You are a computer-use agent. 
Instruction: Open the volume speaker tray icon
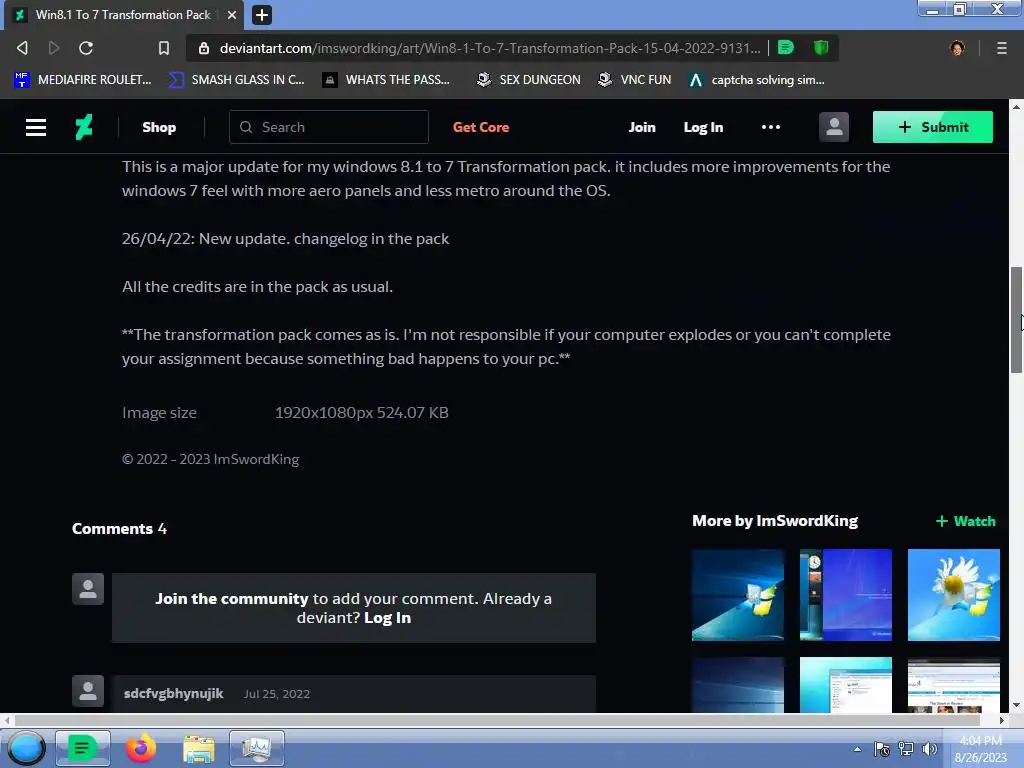[x=930, y=749]
